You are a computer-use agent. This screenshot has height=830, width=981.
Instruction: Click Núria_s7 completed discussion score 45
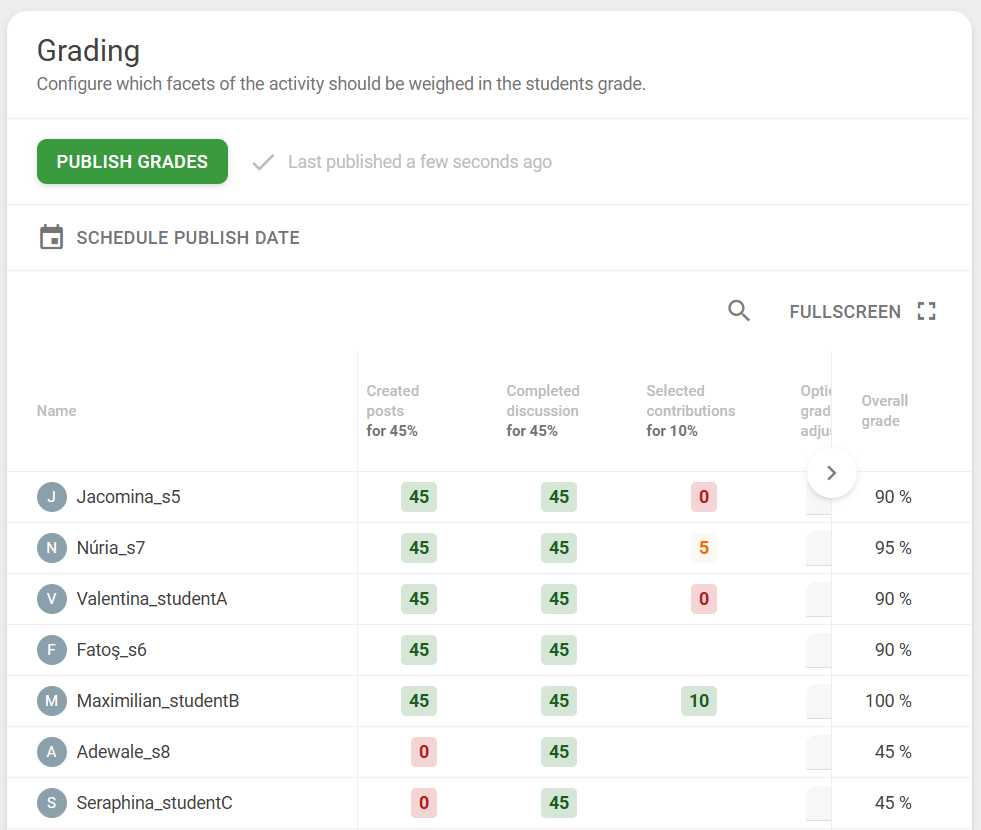[x=559, y=548]
